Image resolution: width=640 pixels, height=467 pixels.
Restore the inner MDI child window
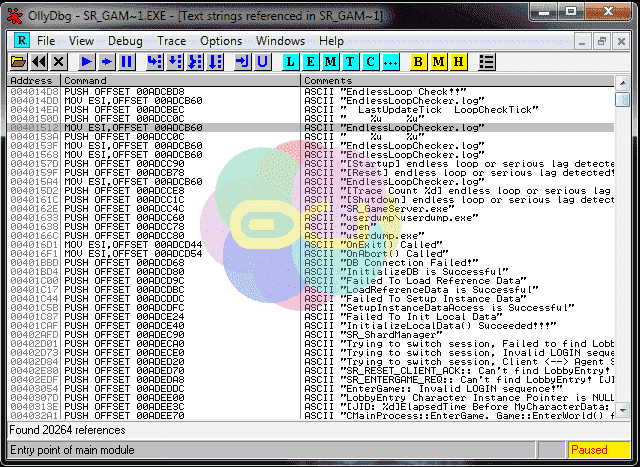point(602,41)
